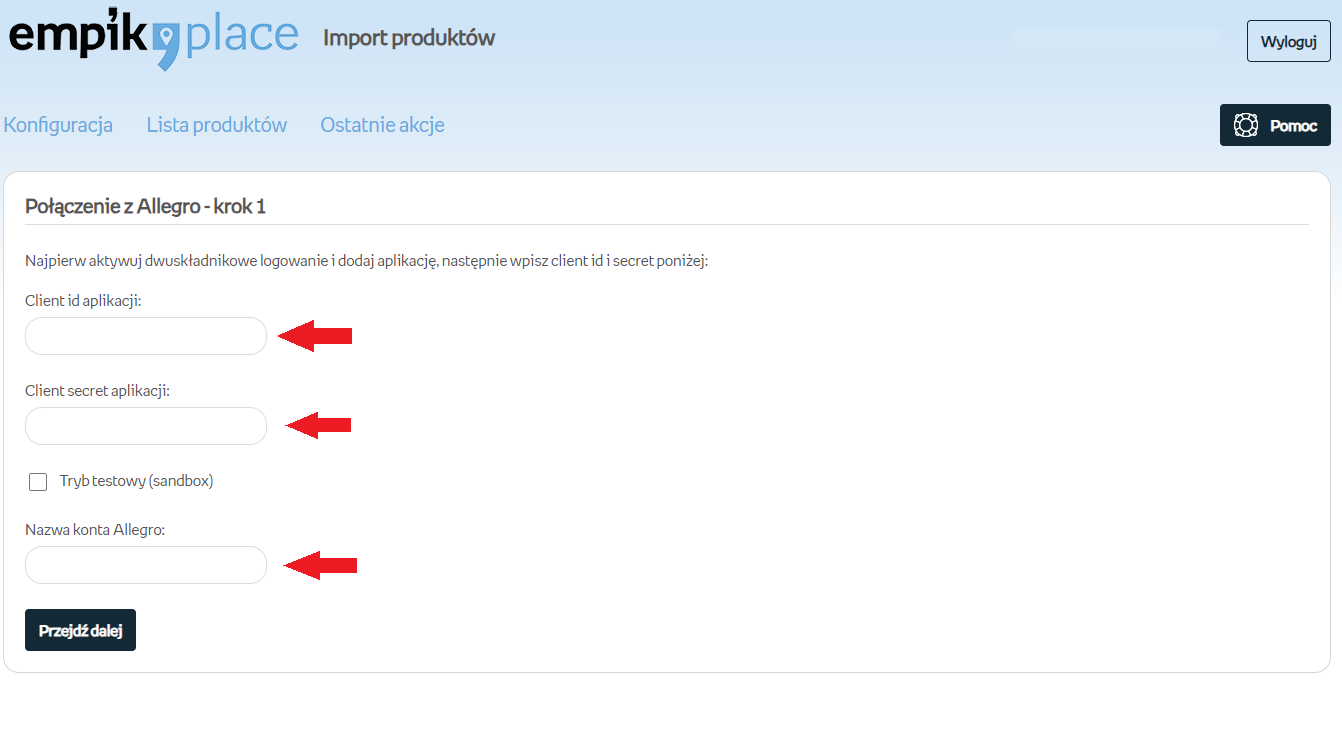Focus the Client id aplikacji input field

pos(146,336)
